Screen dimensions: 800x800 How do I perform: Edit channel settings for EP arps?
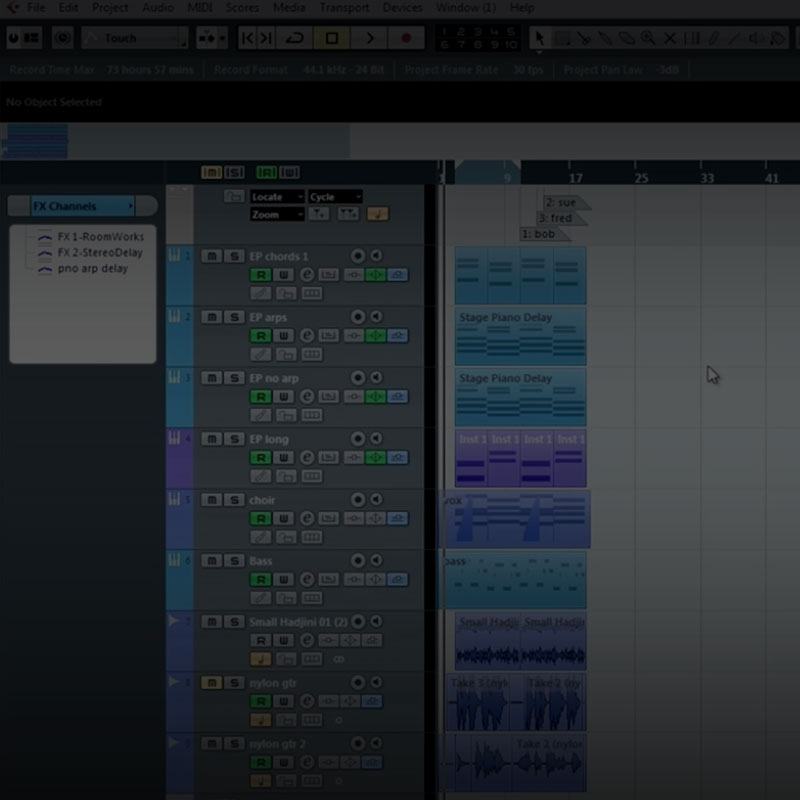pyautogui.click(x=307, y=336)
